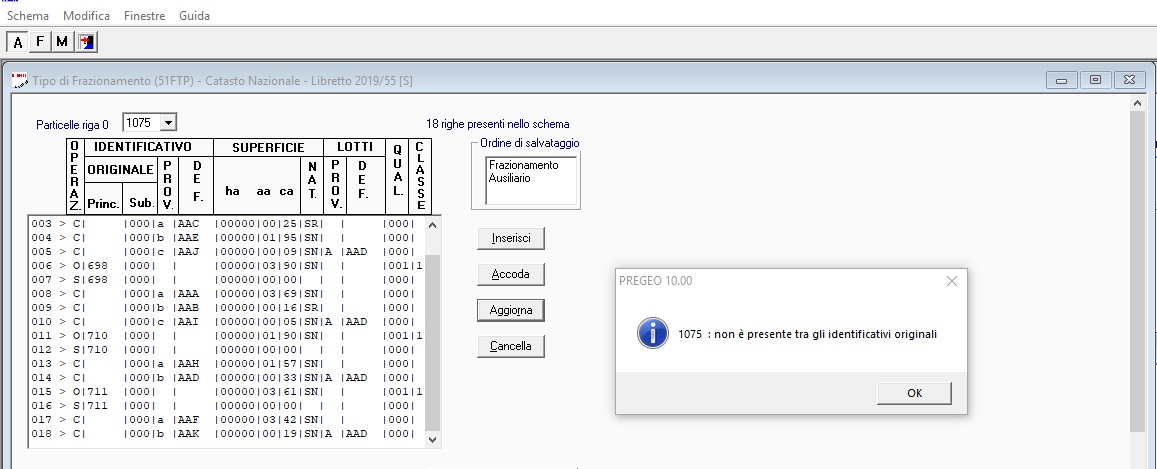Viewport: 1157px width, 469px height.
Task: Click the exit icon with red arrow
Action: (86, 41)
